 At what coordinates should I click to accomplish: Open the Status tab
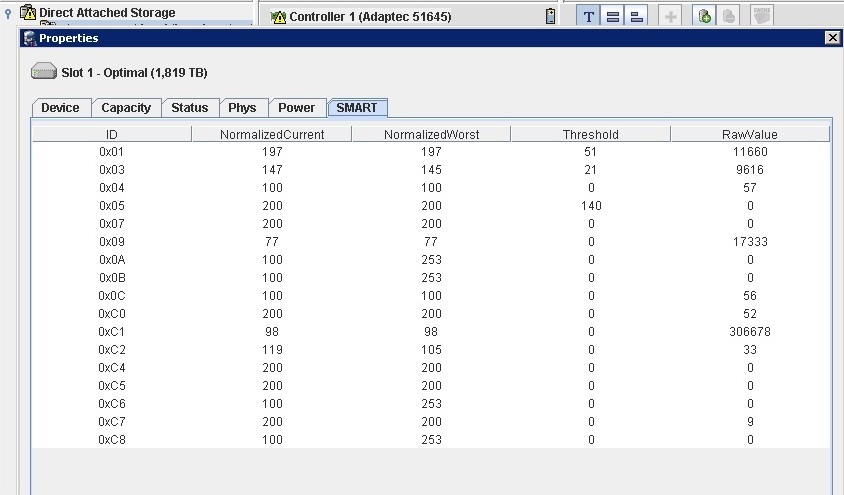(x=189, y=108)
